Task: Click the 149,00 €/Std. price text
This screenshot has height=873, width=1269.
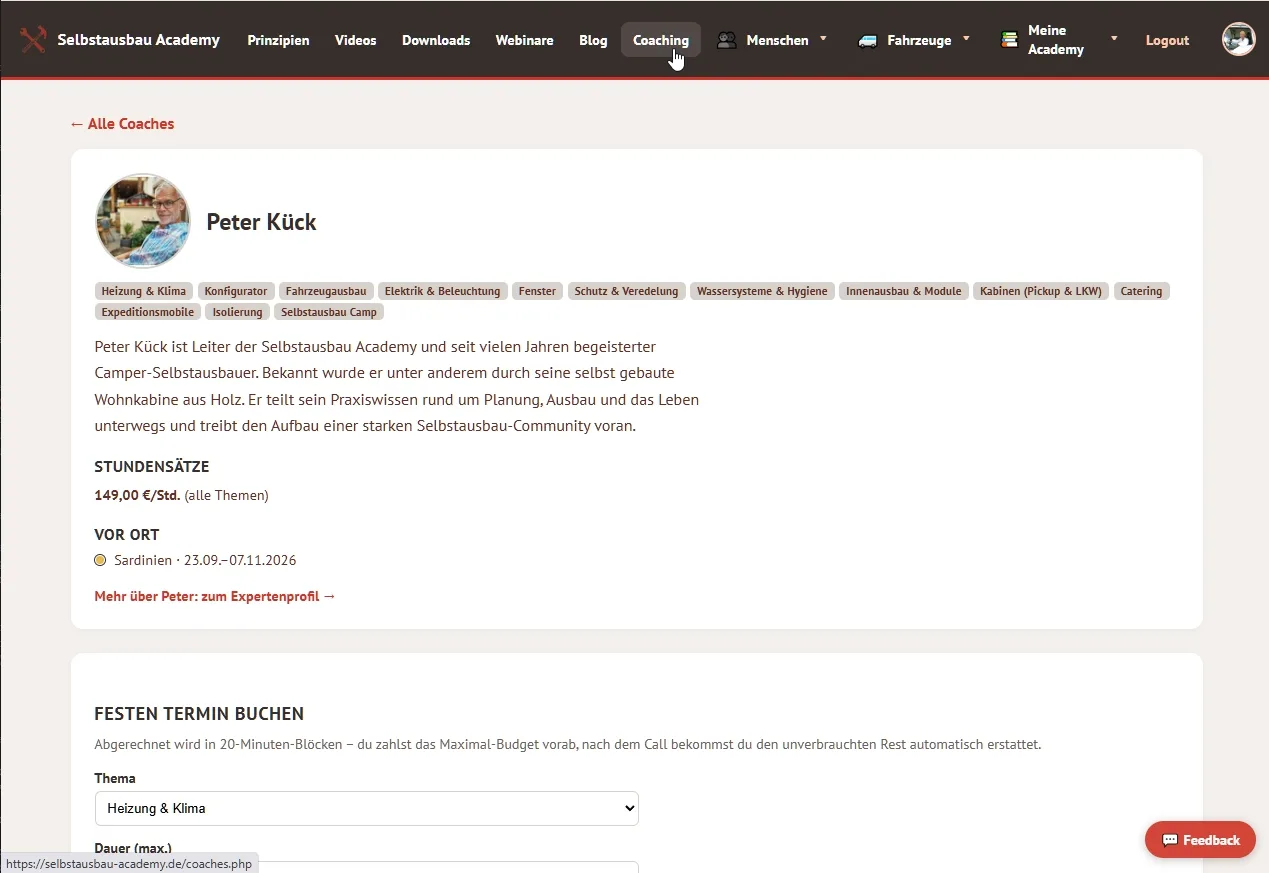Action: [137, 495]
